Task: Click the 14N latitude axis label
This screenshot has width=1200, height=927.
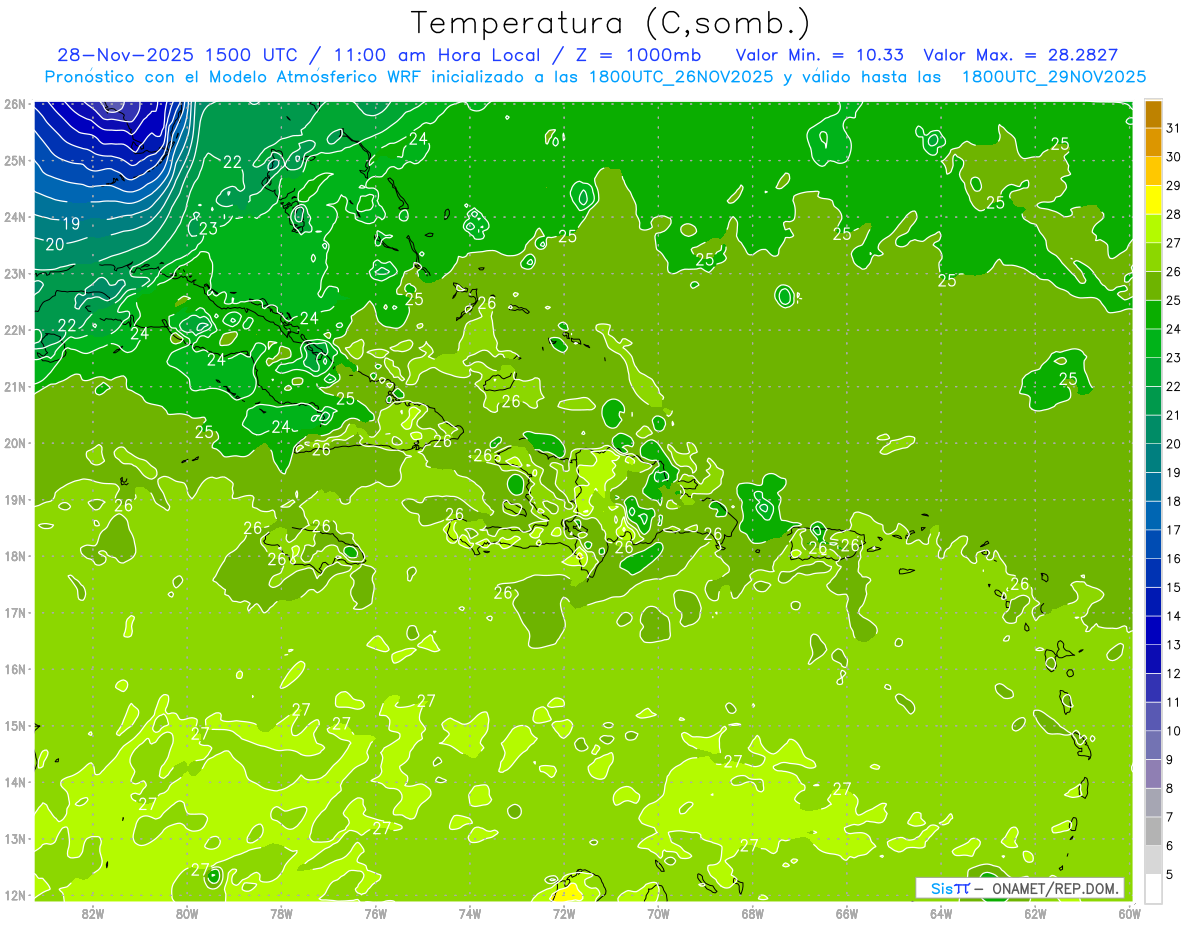Action: (15, 782)
